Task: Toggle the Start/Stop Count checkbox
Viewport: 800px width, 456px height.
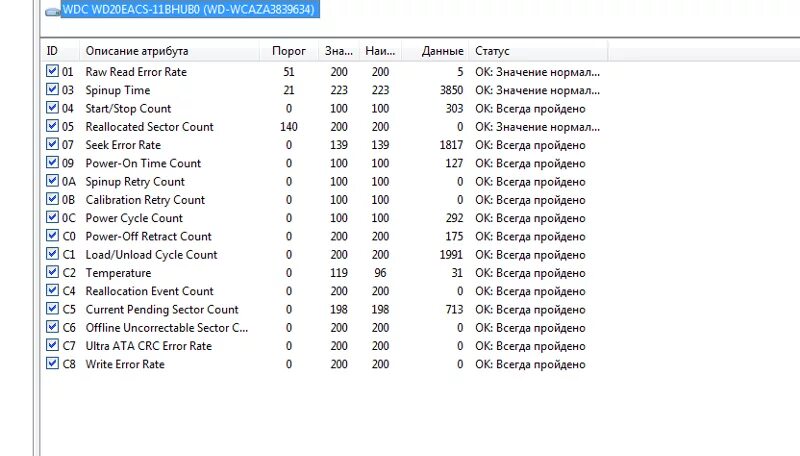Action: pyautogui.click(x=52, y=108)
